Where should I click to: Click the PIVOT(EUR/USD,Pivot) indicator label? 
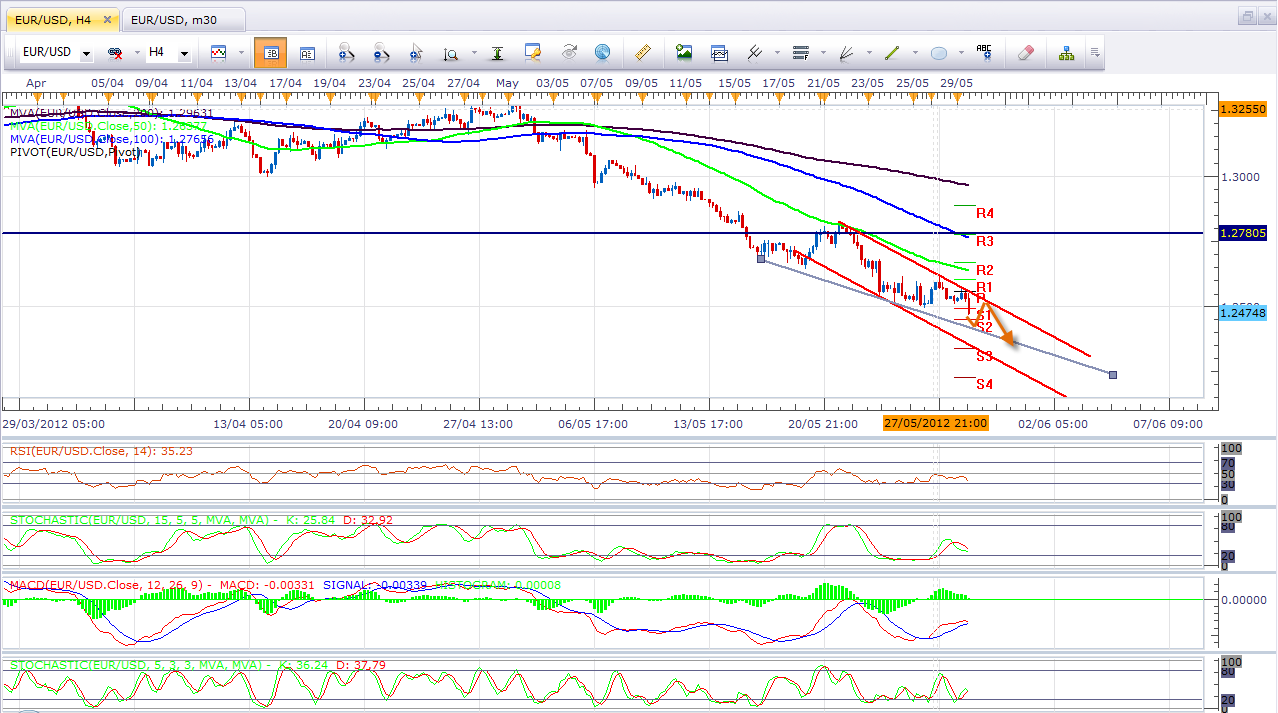[x=73, y=152]
